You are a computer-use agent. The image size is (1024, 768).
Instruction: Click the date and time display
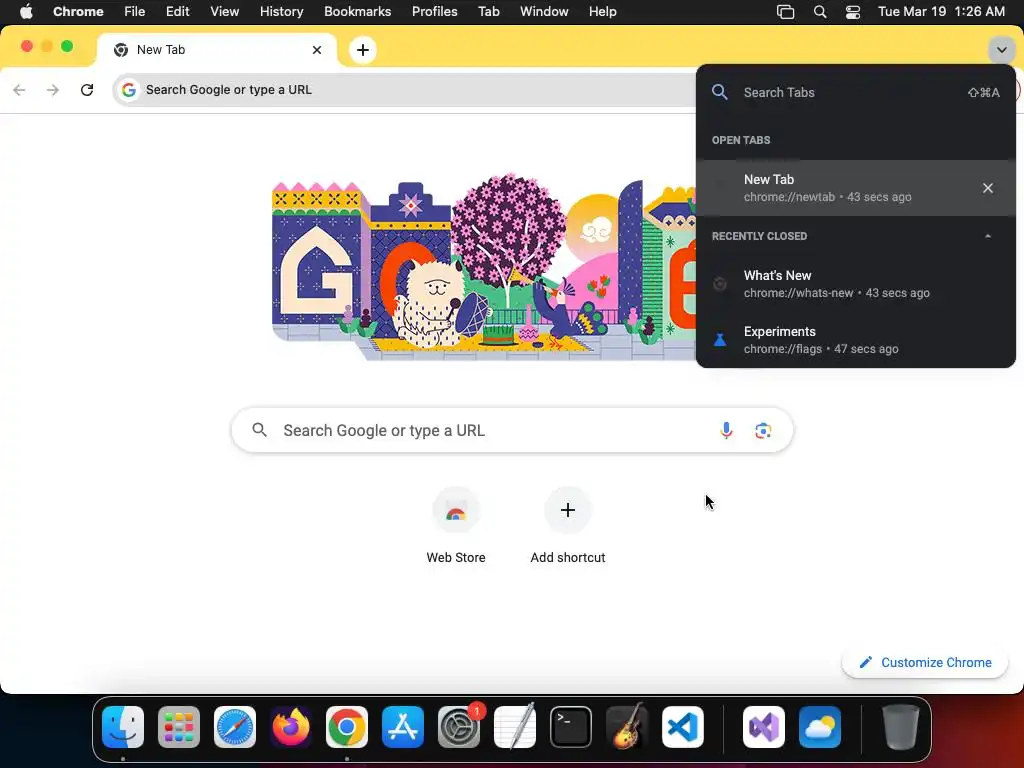point(941,12)
